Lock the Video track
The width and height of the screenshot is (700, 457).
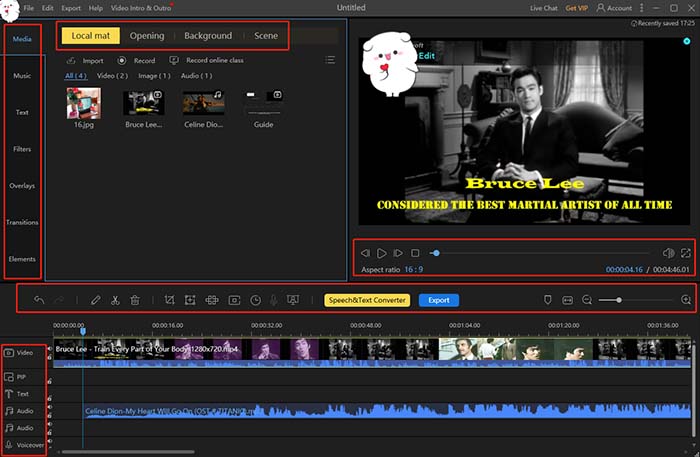50,357
